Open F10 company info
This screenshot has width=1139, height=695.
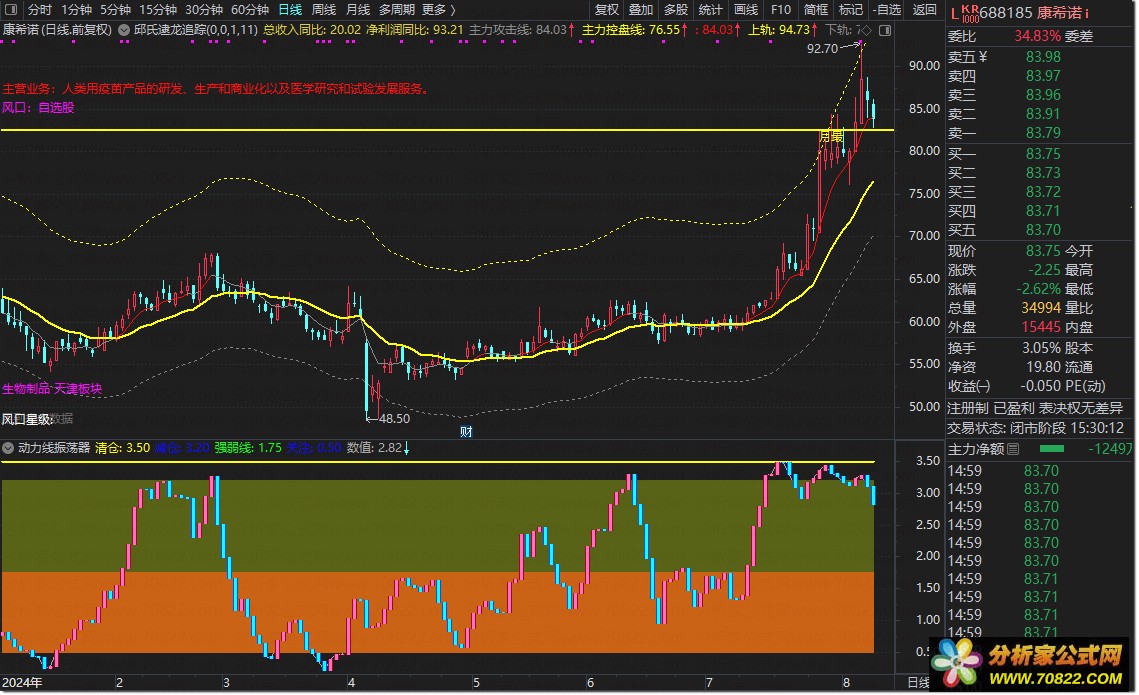781,9
